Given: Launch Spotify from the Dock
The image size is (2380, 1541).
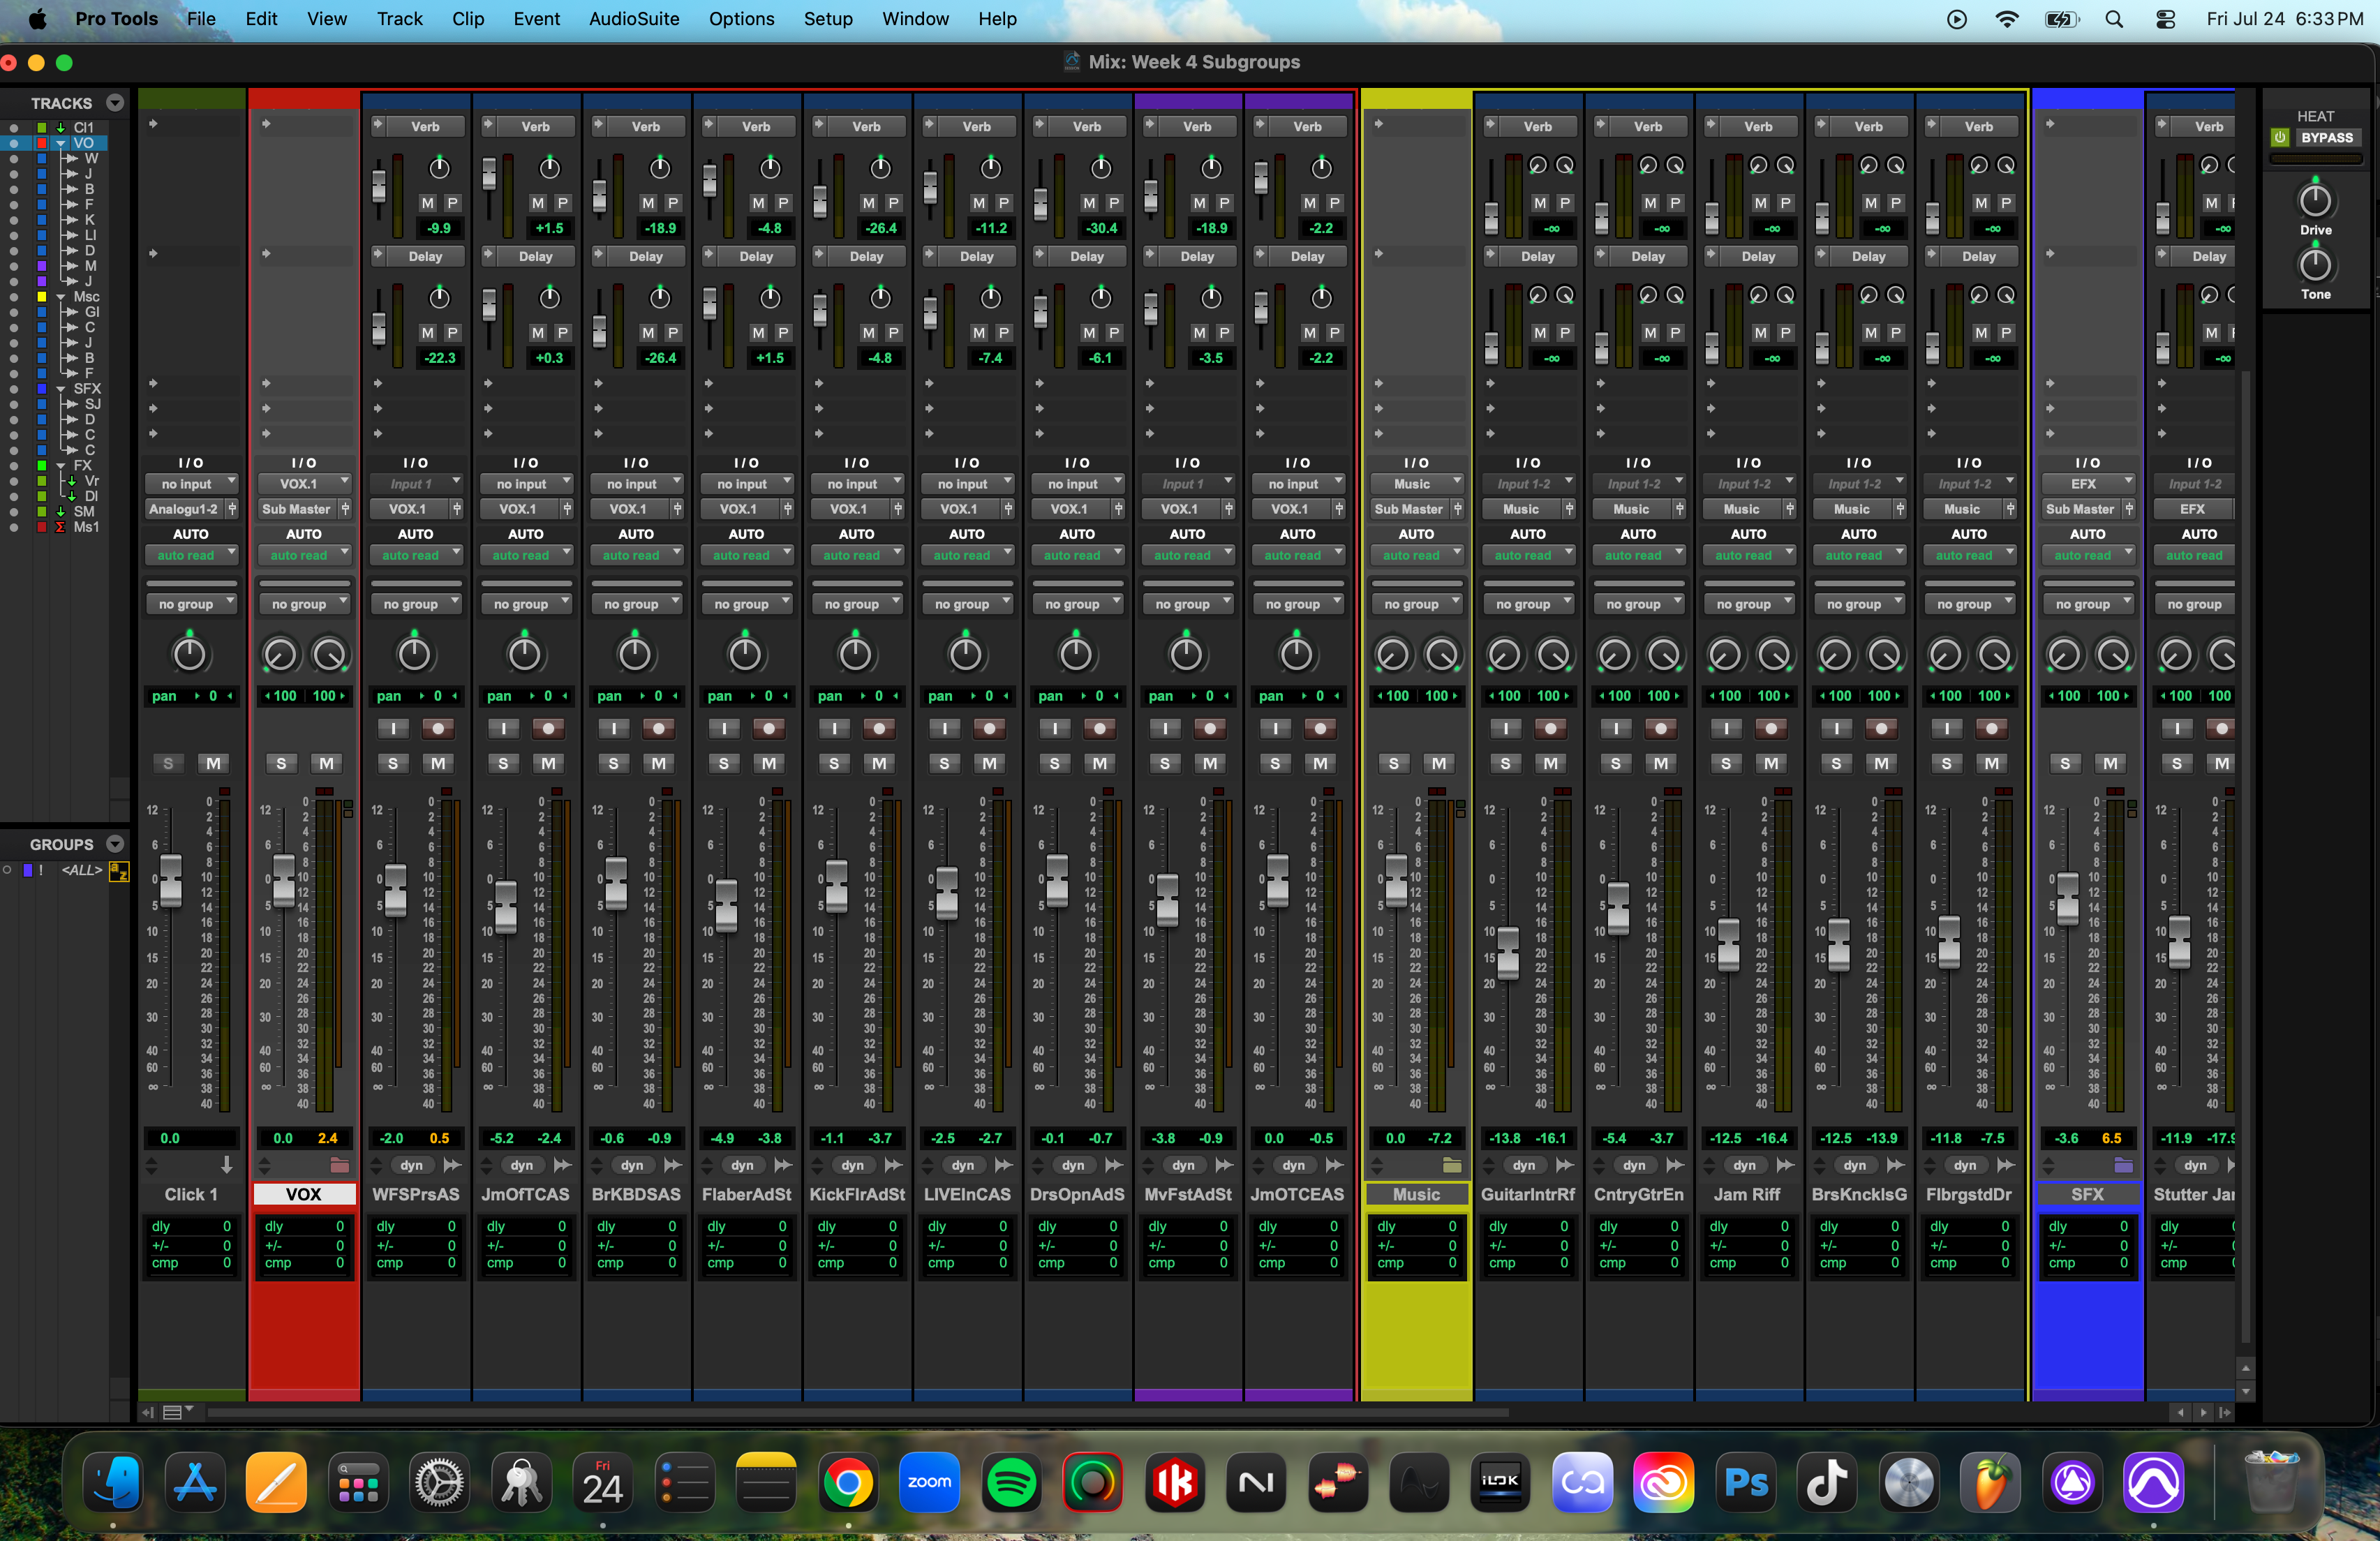Looking at the screenshot, I should (1011, 1482).
